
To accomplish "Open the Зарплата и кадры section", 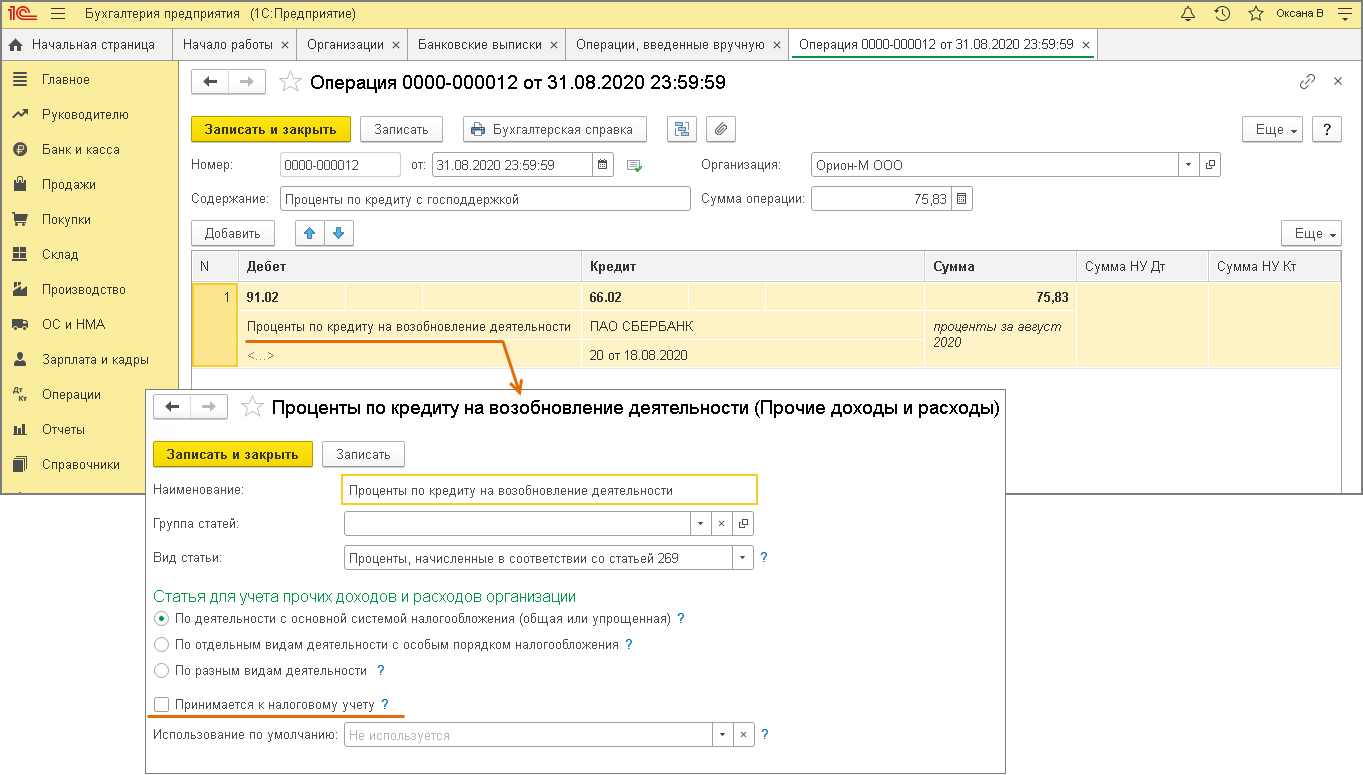I will [x=95, y=360].
